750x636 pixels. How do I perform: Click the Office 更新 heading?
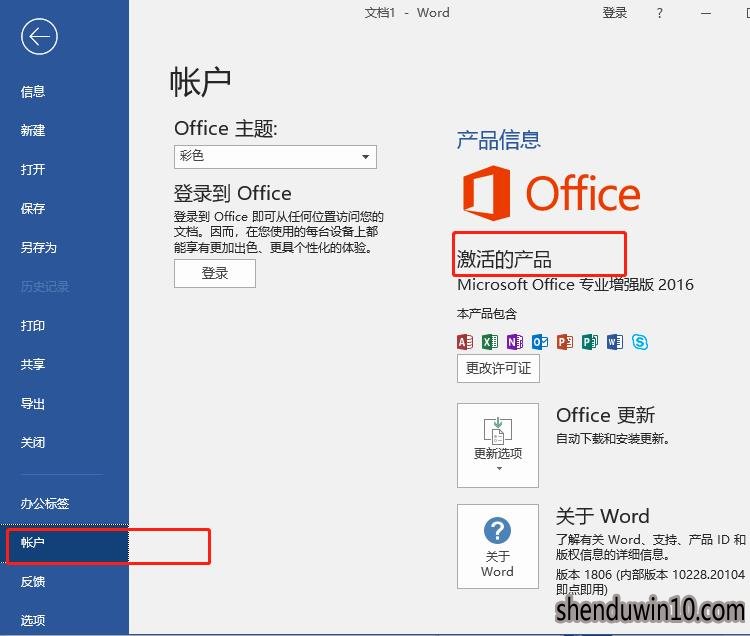(x=605, y=415)
